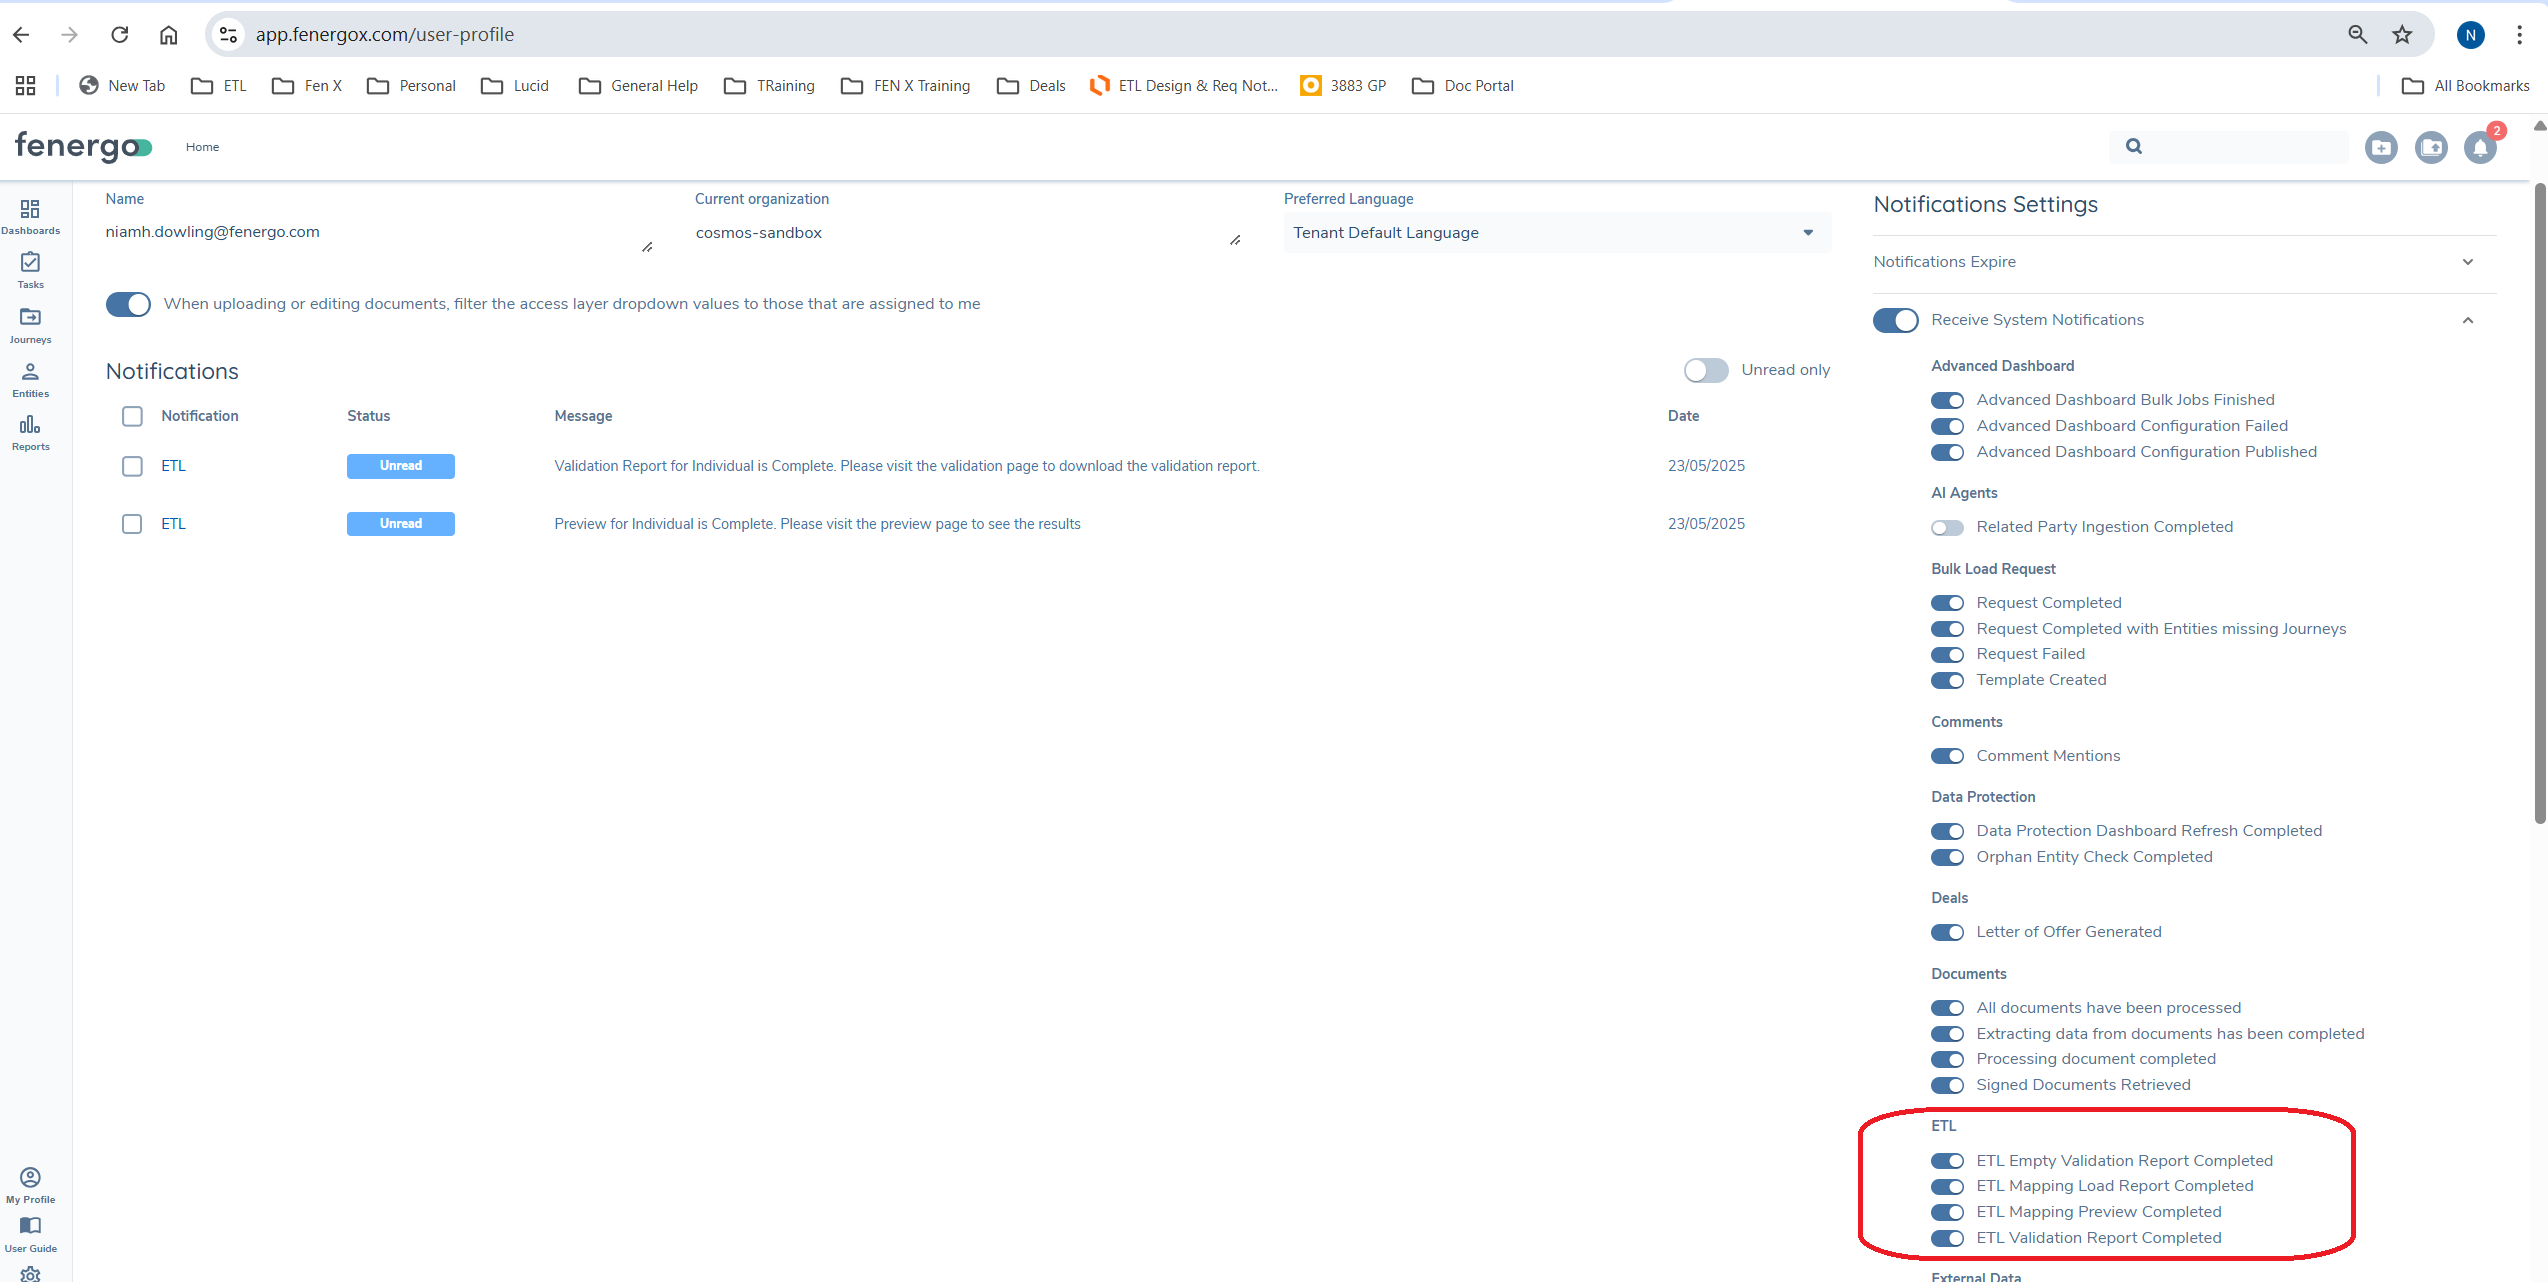Viewport: 2548px width, 1282px height.
Task: Enable the Related Party Ingestion Completed switch
Action: (1947, 527)
